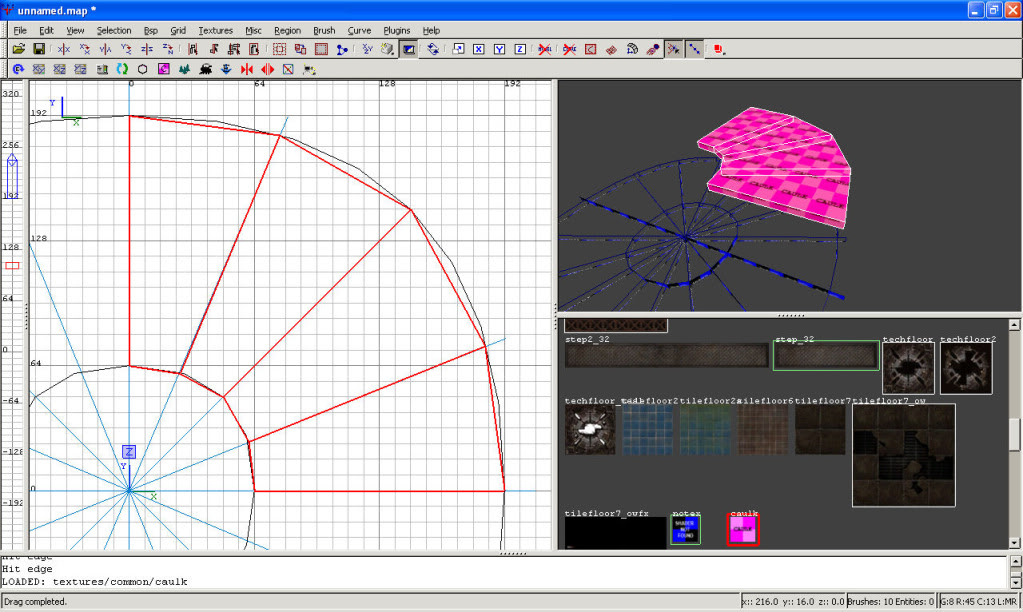Click the black hexagon icon in lower toolbar
This screenshot has width=1023, height=612.
coord(143,69)
